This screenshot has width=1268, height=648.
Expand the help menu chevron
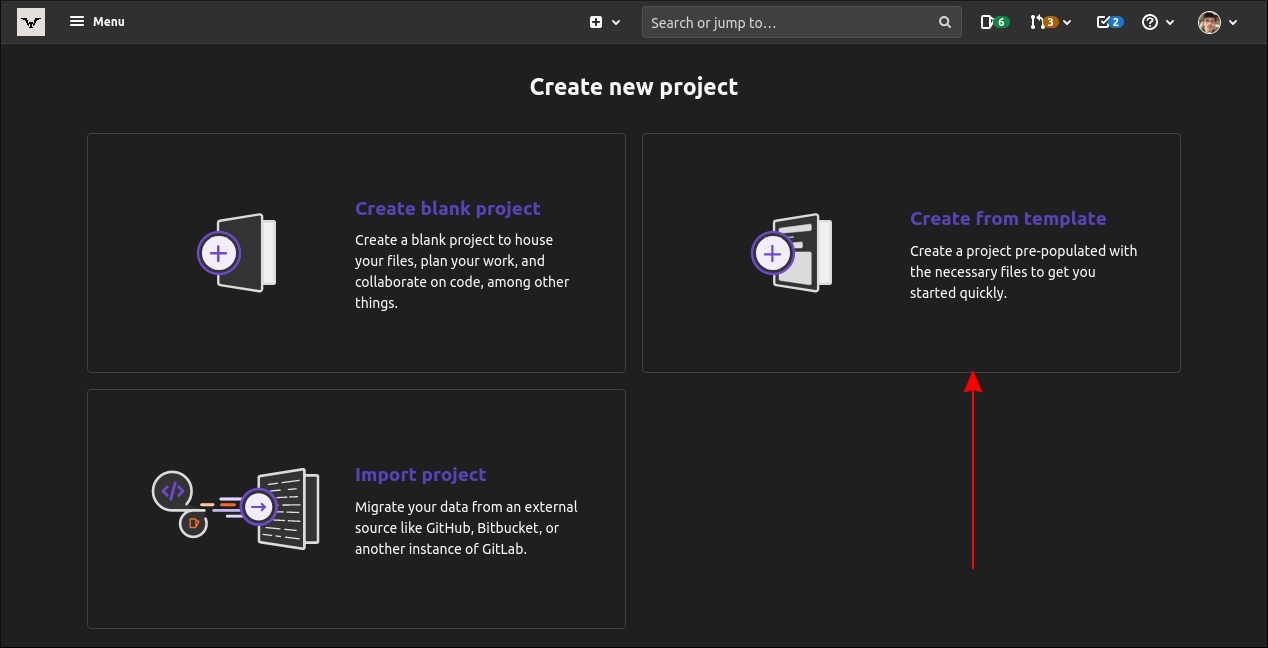(x=1169, y=21)
